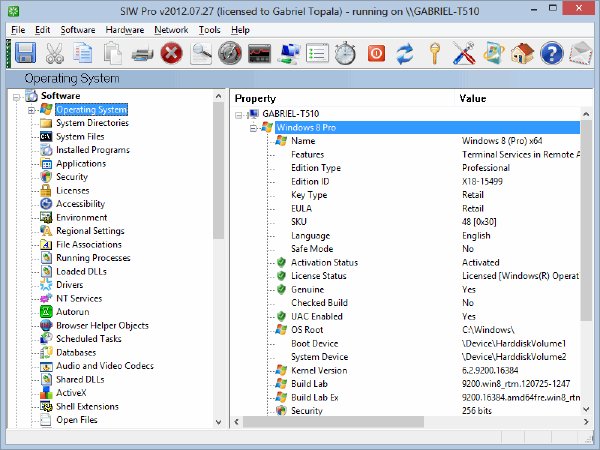Image resolution: width=600 pixels, height=450 pixels.
Task: Select Accessibility in the tree
Action: tap(80, 204)
